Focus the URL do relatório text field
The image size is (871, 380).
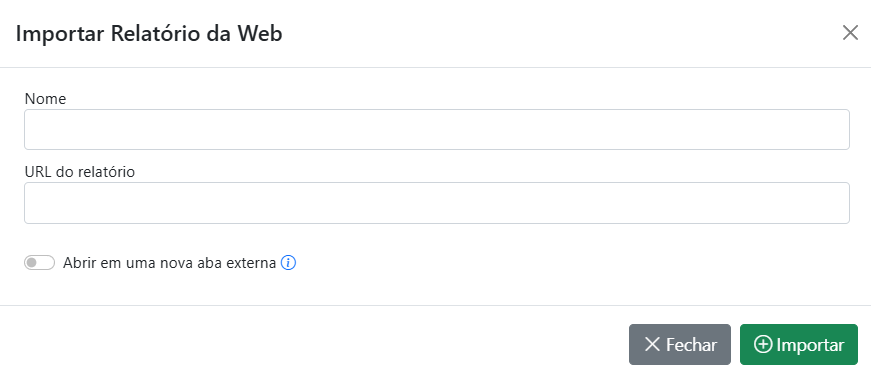tap(437, 203)
